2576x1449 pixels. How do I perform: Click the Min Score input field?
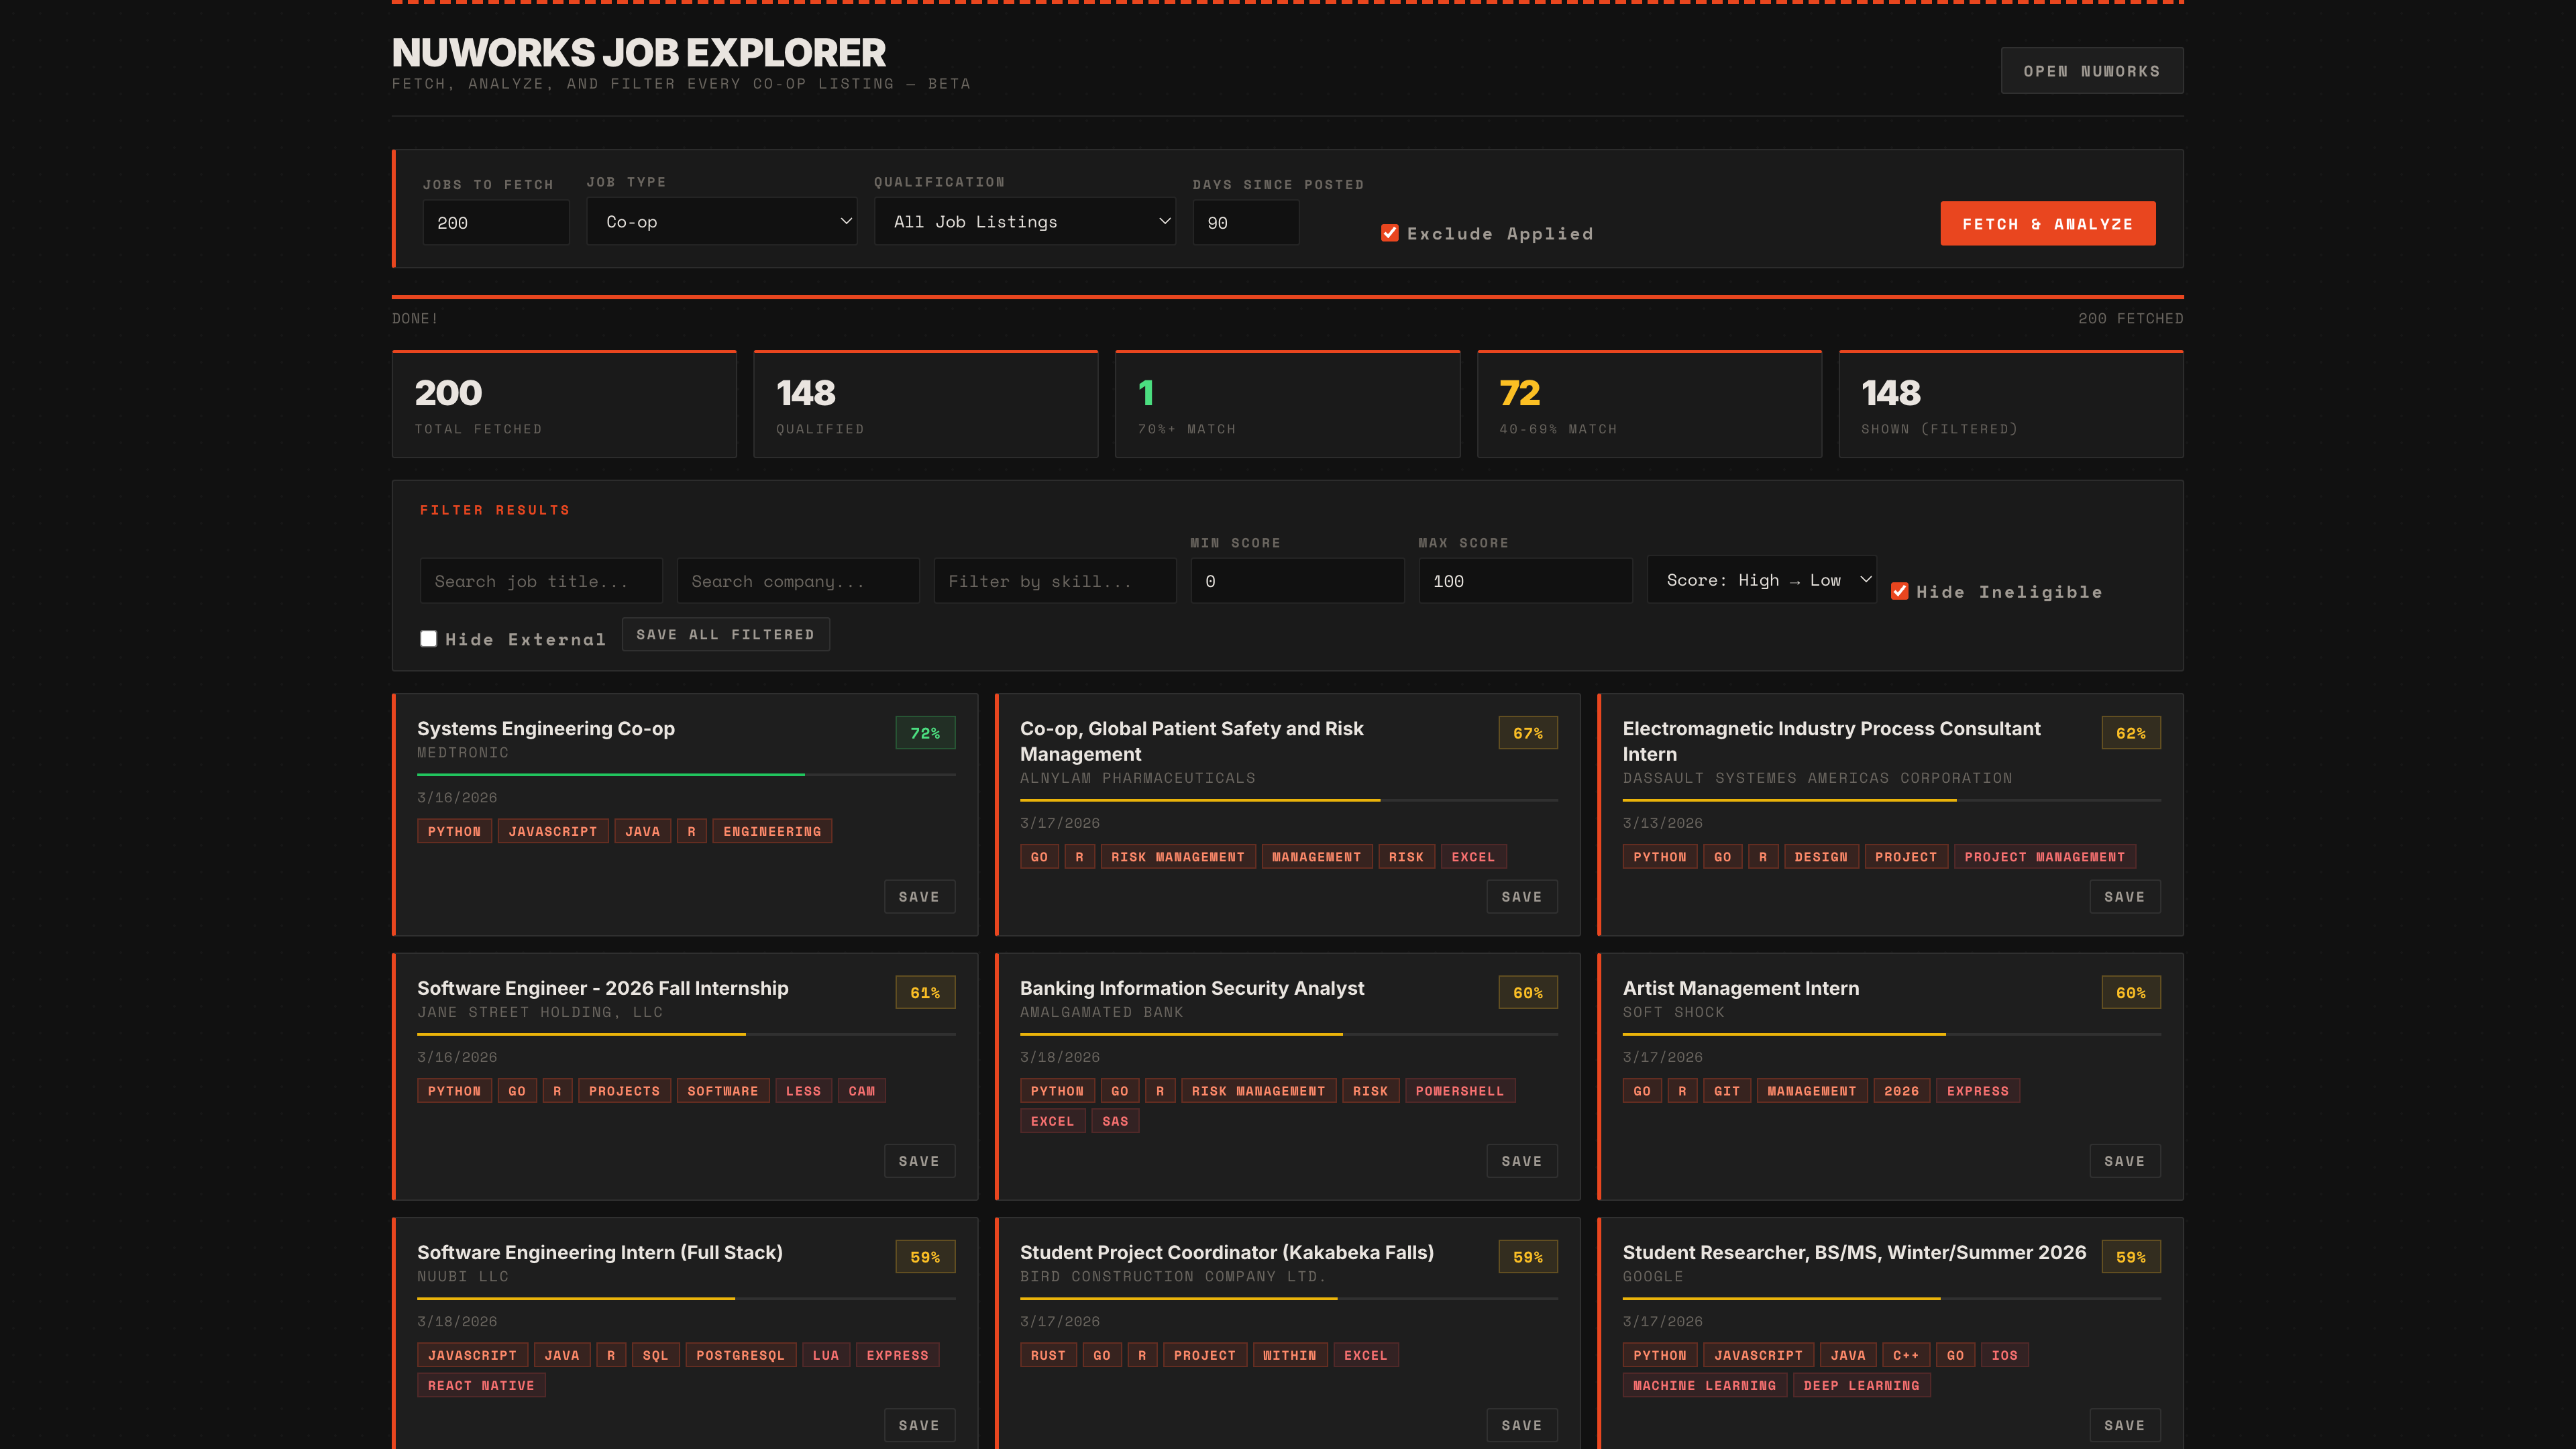tap(1297, 580)
